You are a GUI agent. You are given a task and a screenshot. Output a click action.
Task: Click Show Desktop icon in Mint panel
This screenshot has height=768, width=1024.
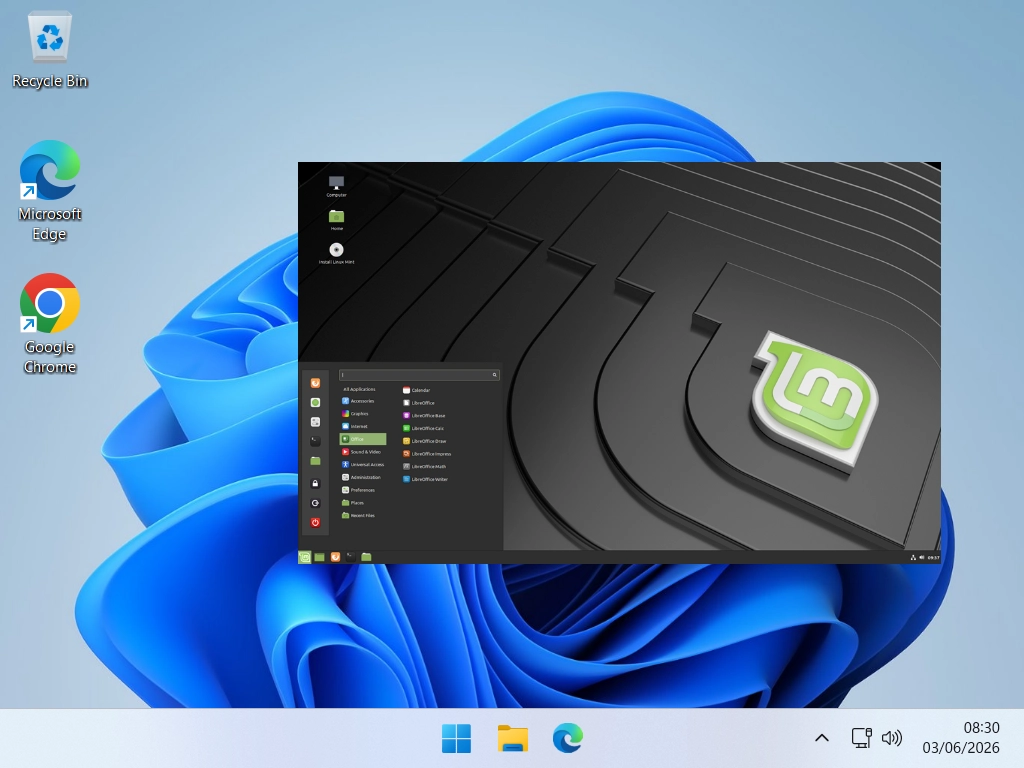[319, 557]
